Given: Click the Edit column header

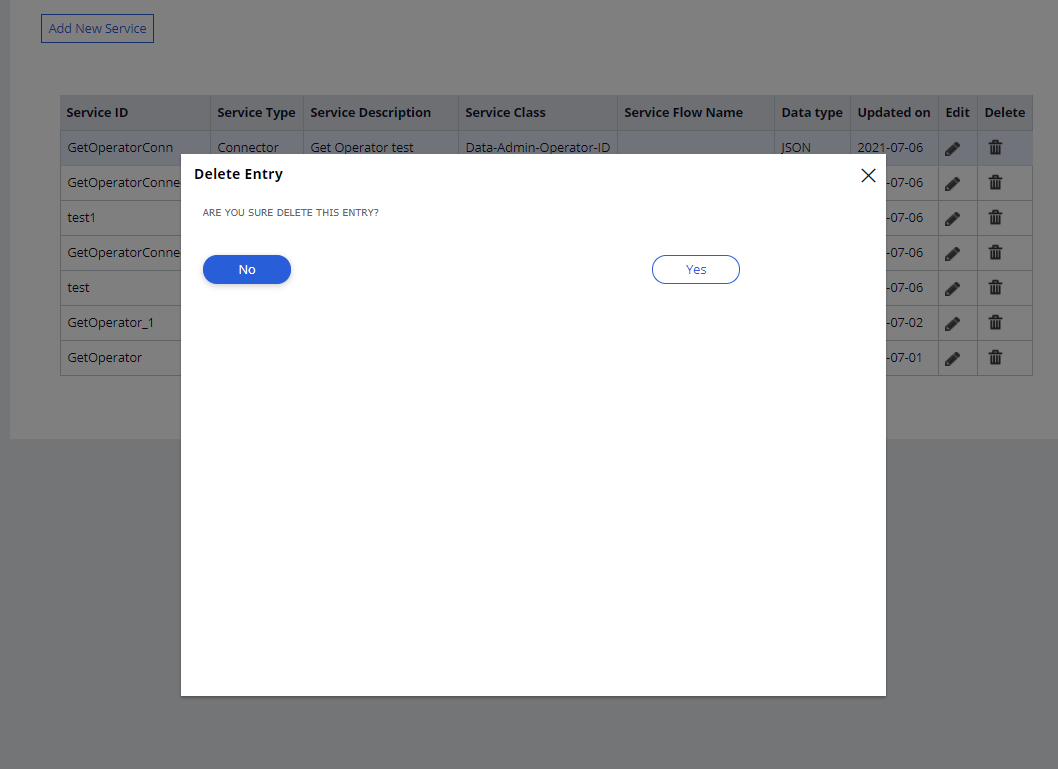Looking at the screenshot, I should click(x=957, y=113).
